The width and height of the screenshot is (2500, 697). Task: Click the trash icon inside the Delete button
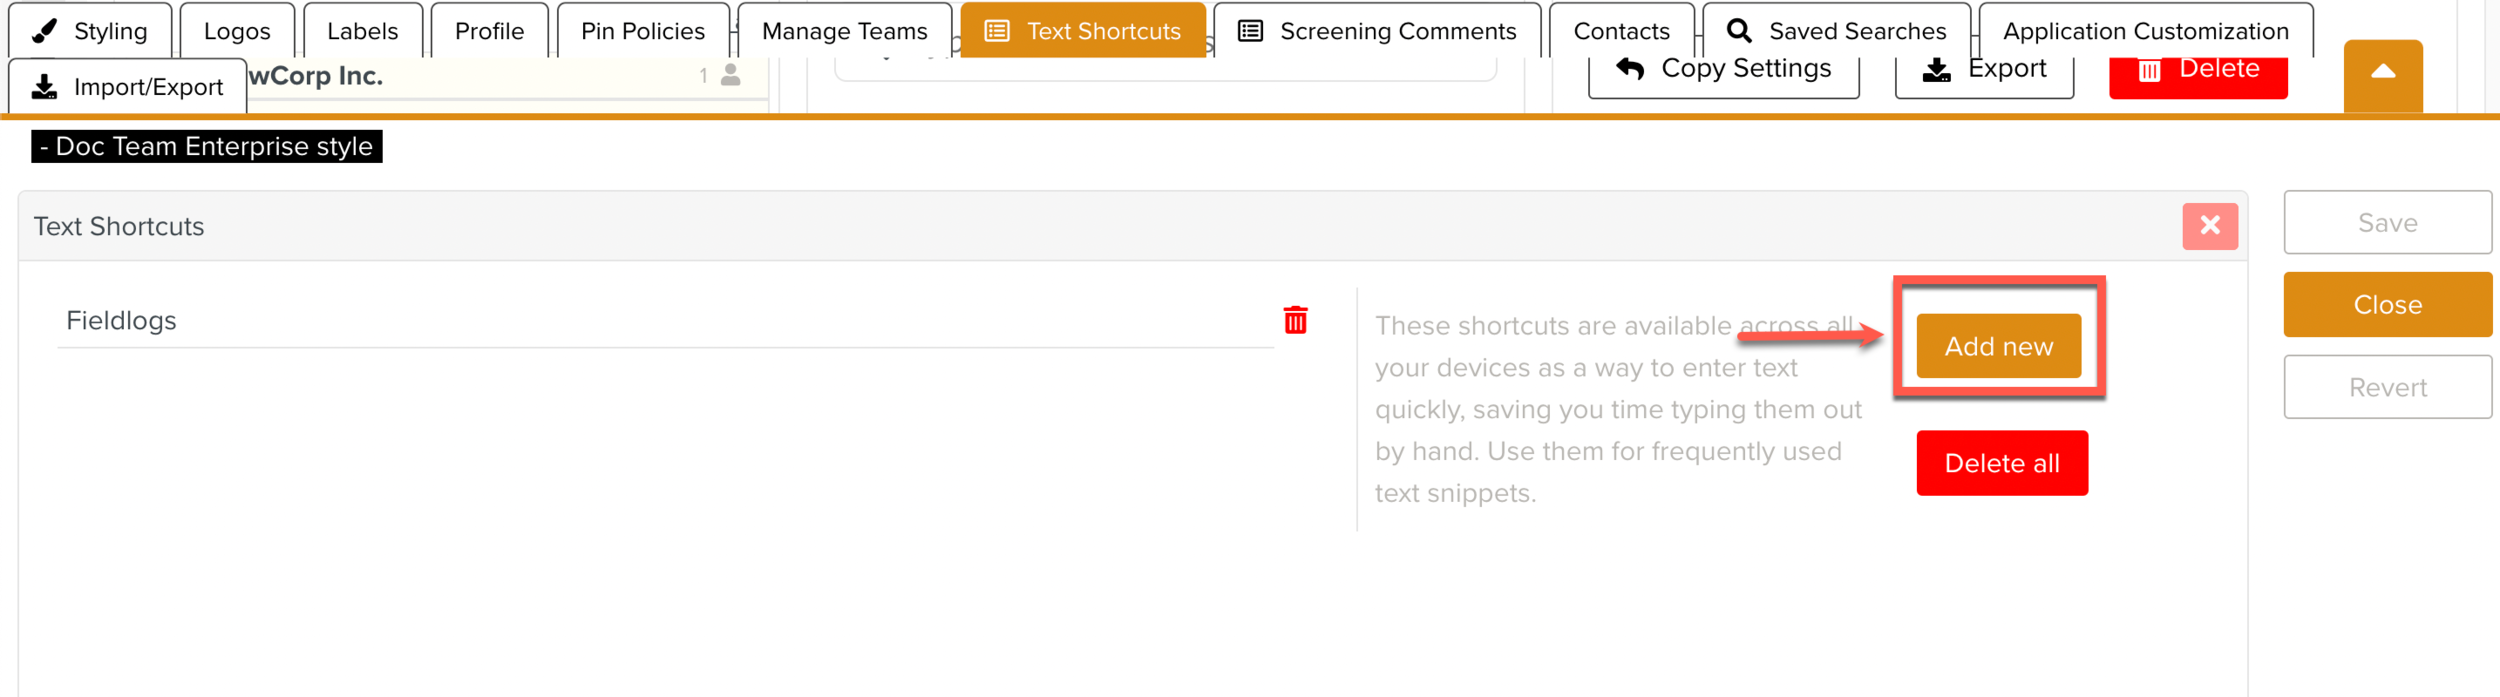click(x=2146, y=67)
